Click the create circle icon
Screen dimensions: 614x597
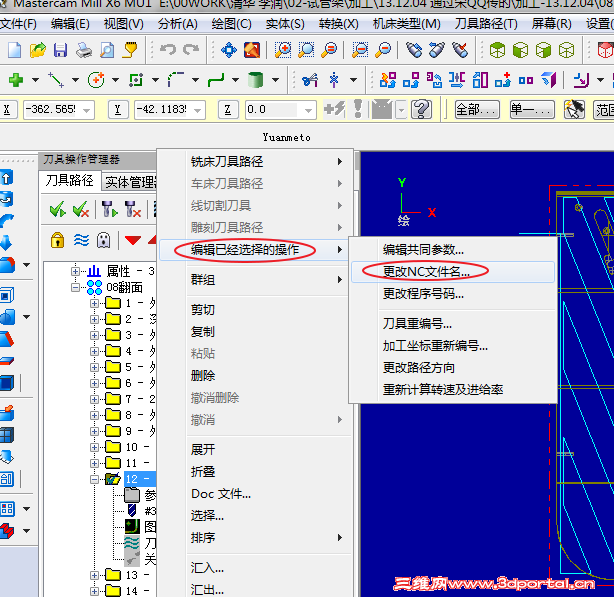pos(96,80)
